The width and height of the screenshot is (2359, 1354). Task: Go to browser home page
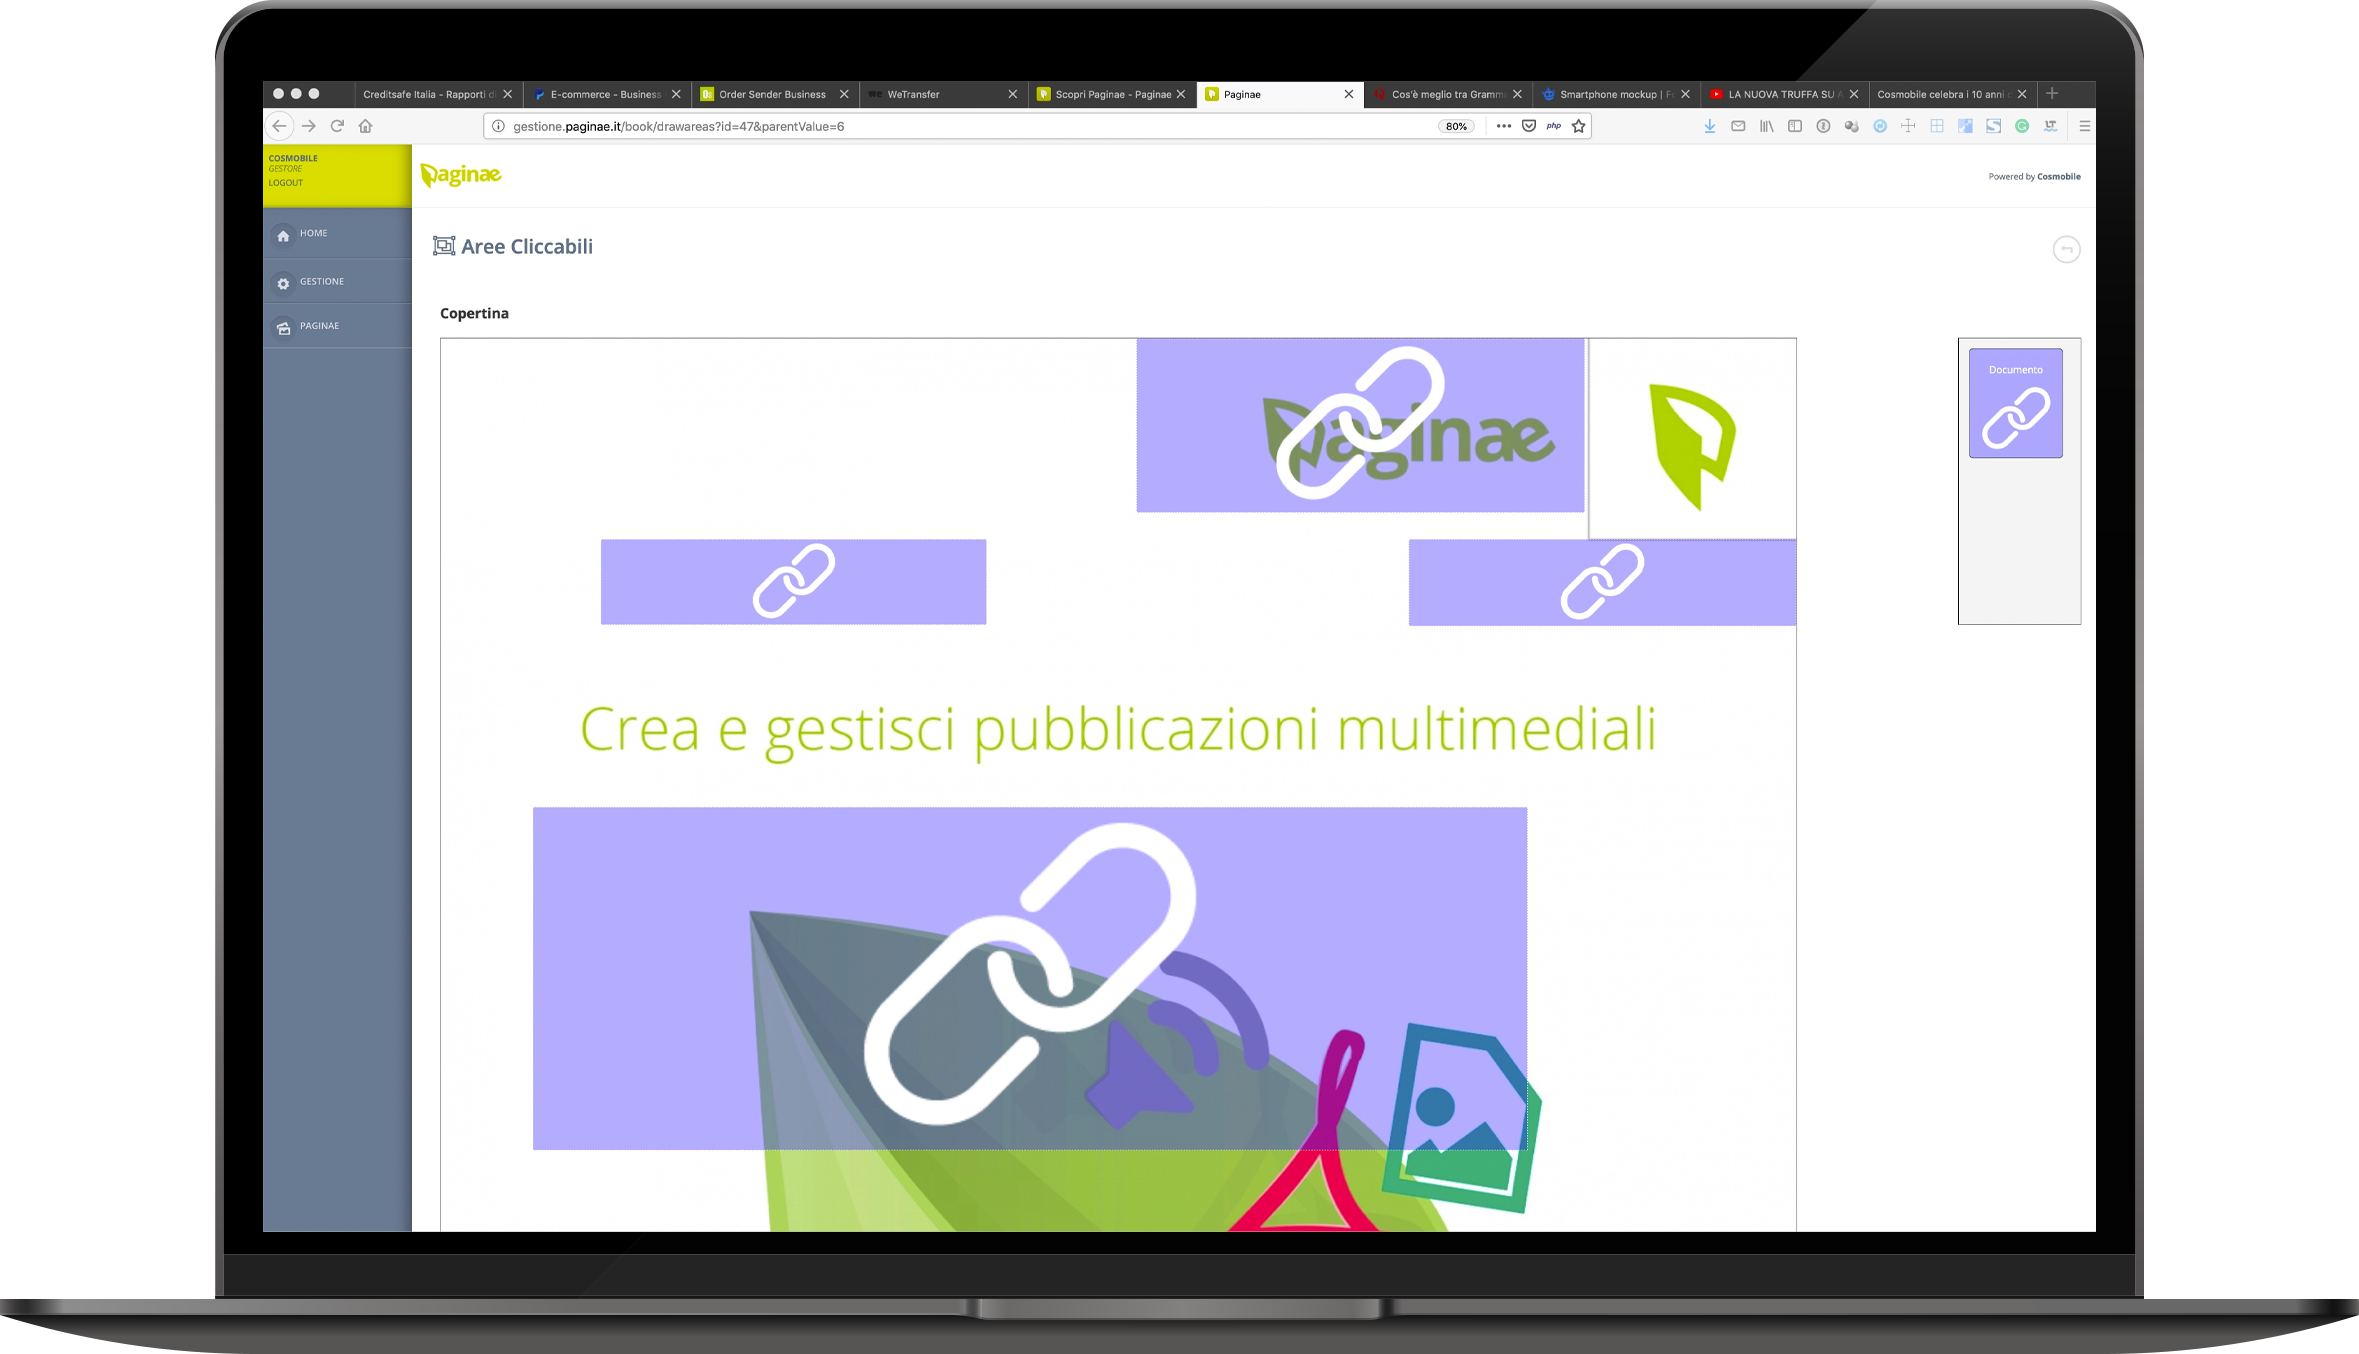(366, 126)
